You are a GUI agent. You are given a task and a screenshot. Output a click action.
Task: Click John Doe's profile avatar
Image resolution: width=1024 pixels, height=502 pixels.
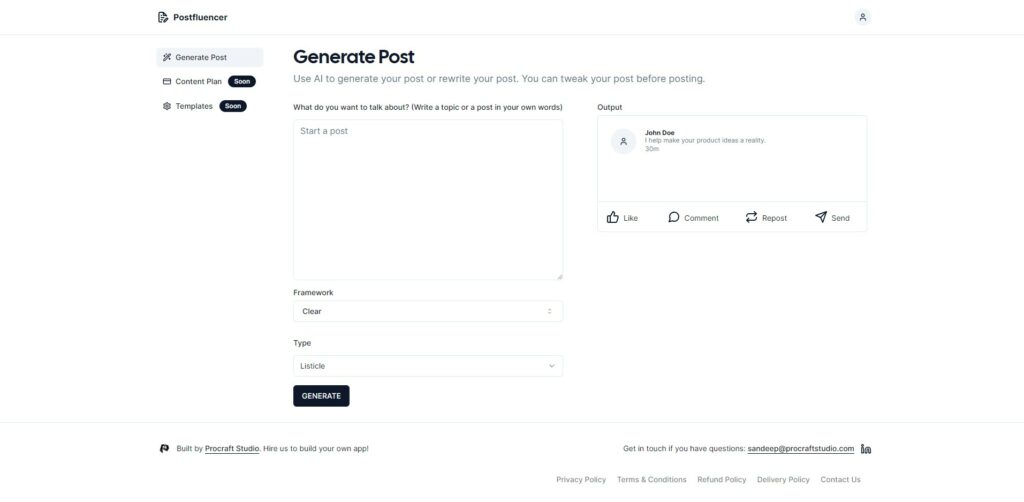click(623, 141)
